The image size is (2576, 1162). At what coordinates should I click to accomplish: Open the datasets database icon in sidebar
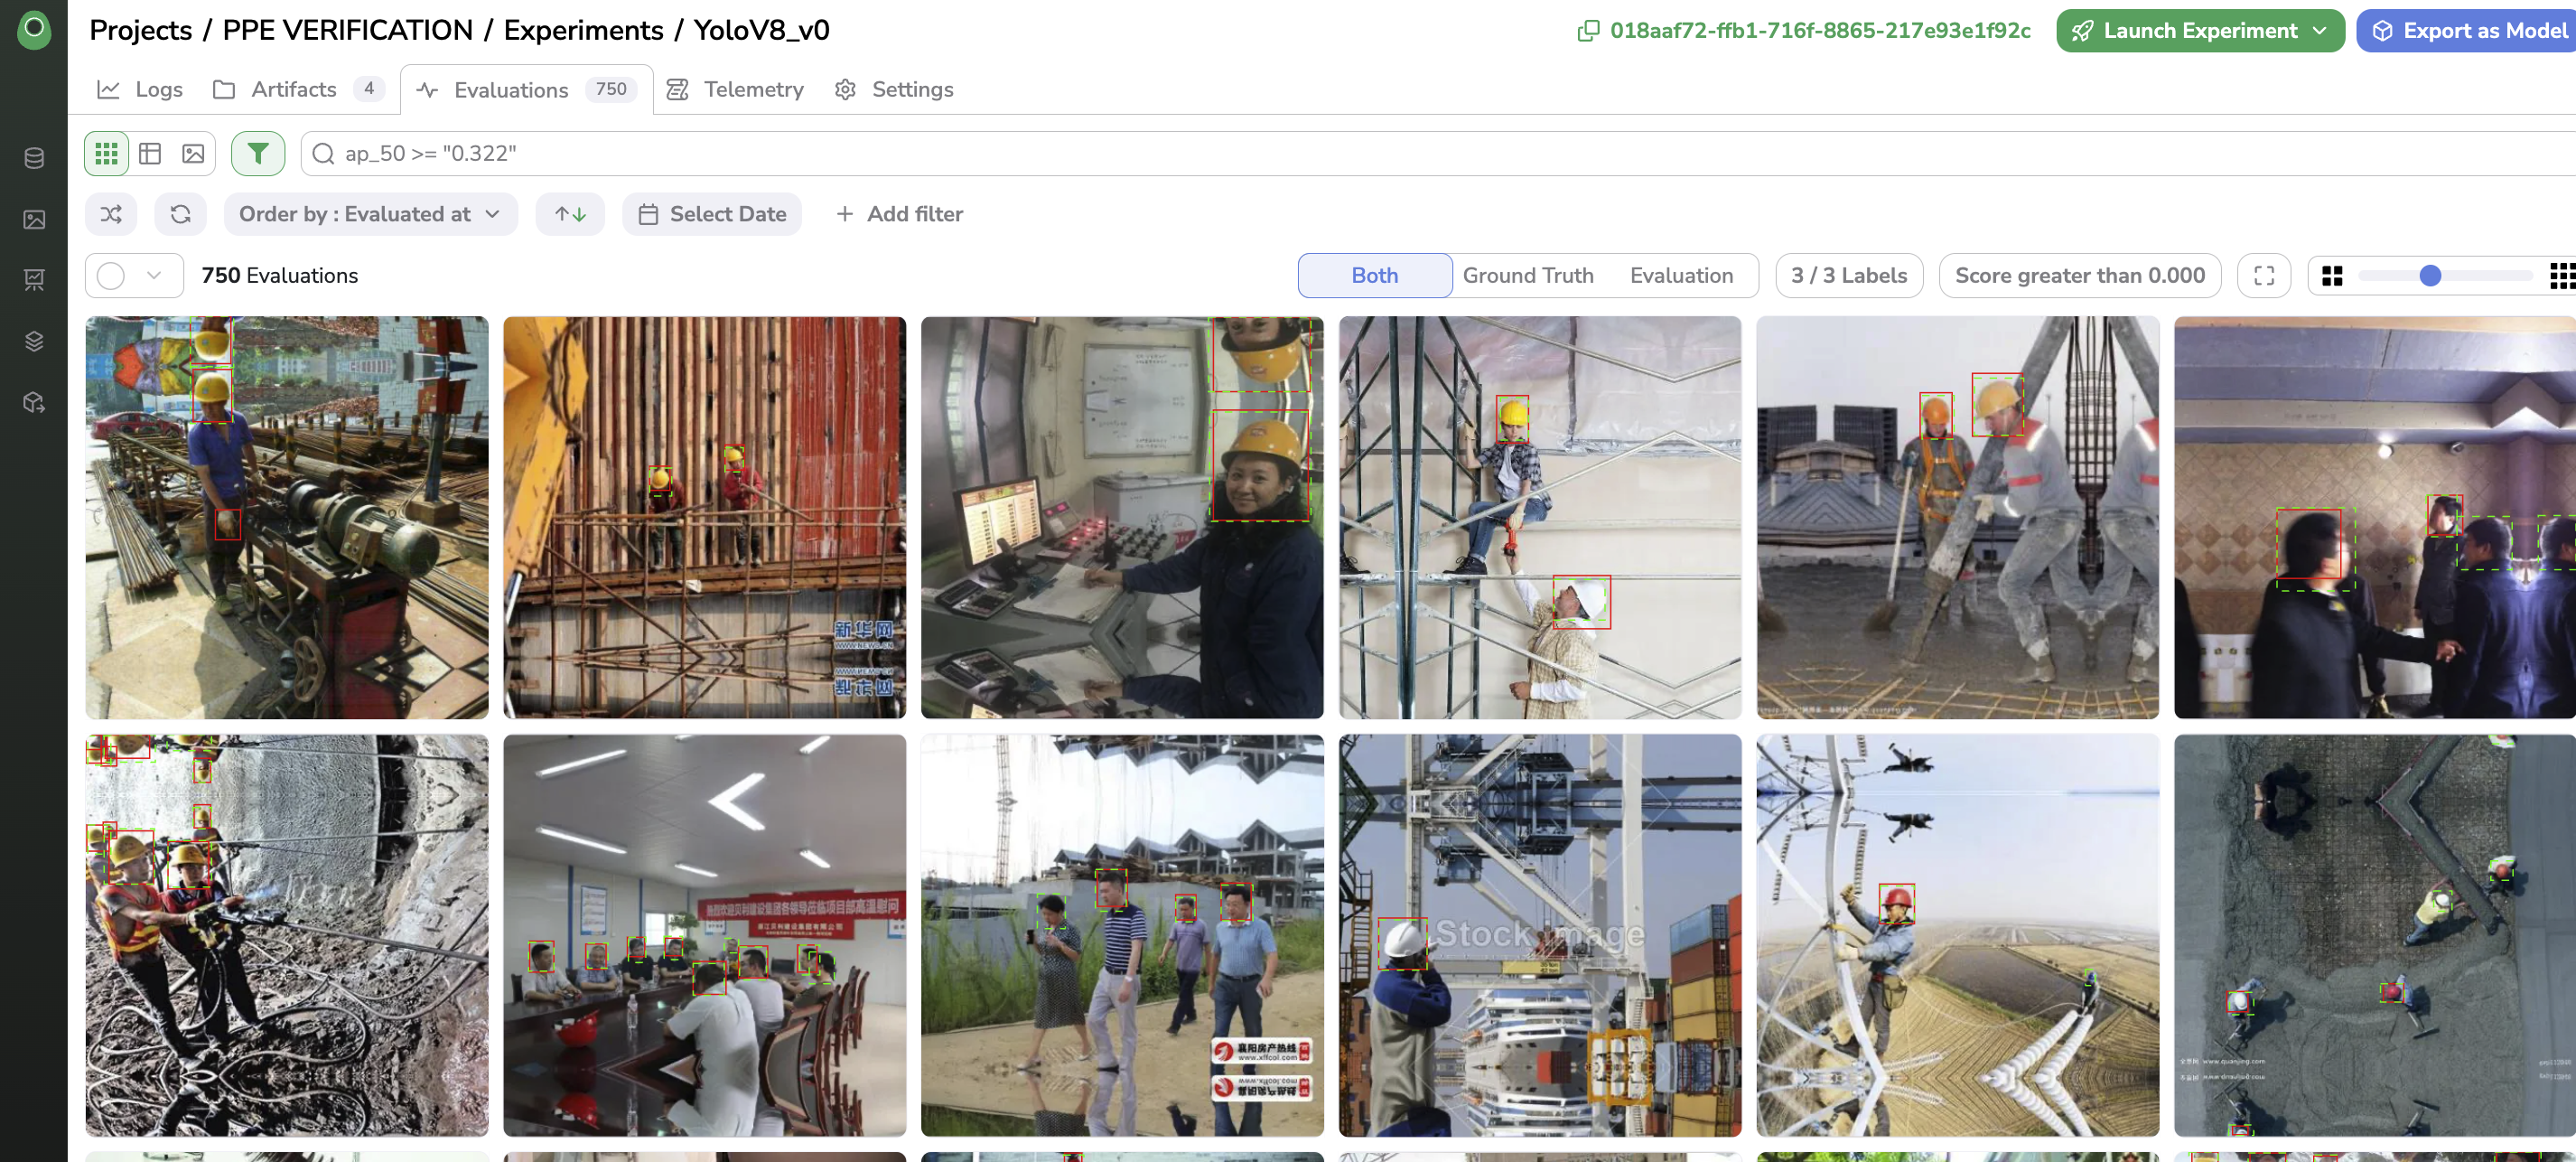(34, 158)
